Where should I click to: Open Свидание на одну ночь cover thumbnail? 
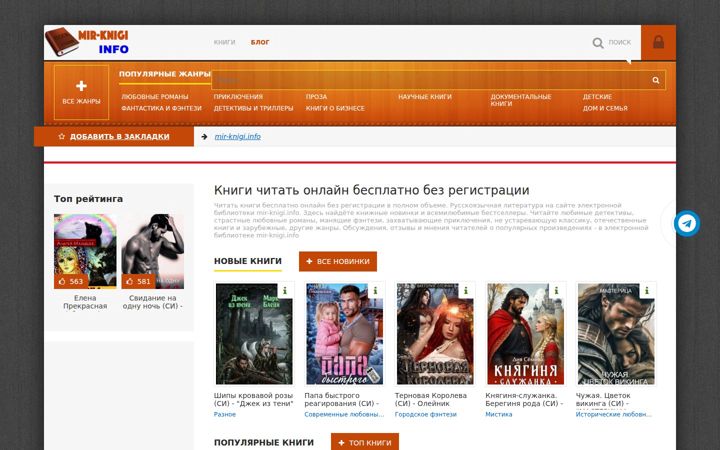click(152, 251)
